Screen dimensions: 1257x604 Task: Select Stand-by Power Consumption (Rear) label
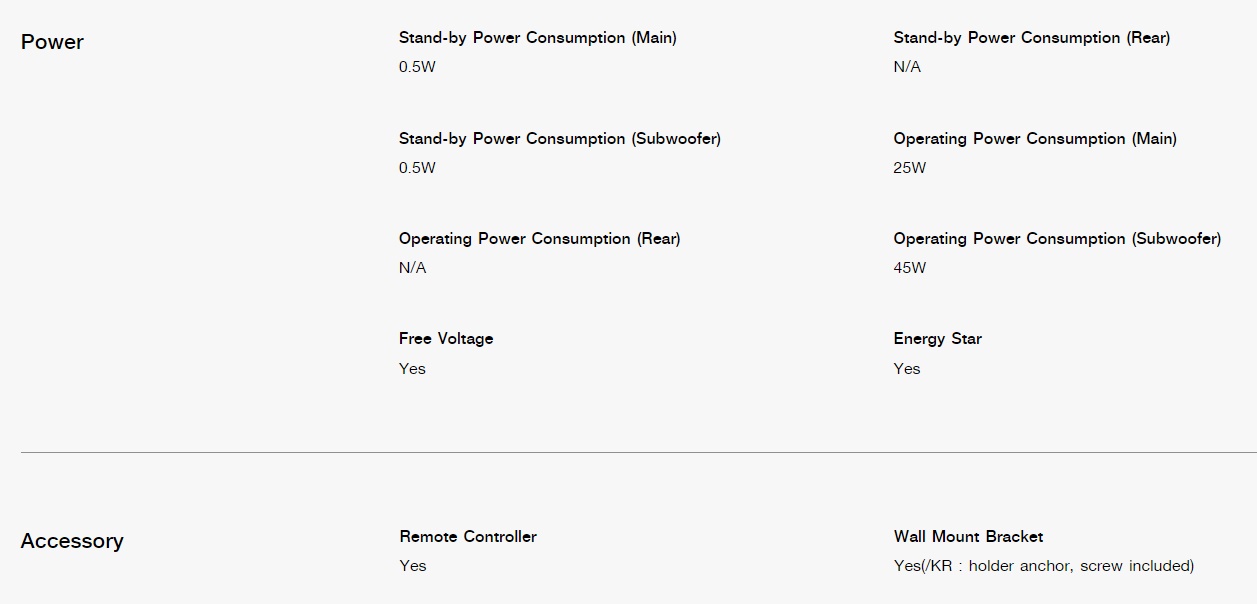(x=1032, y=38)
